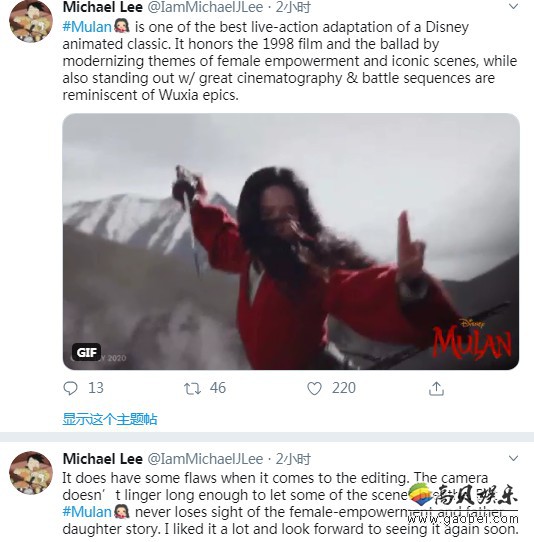Click 显示这个主题帖 to show thread

click(x=110, y=419)
